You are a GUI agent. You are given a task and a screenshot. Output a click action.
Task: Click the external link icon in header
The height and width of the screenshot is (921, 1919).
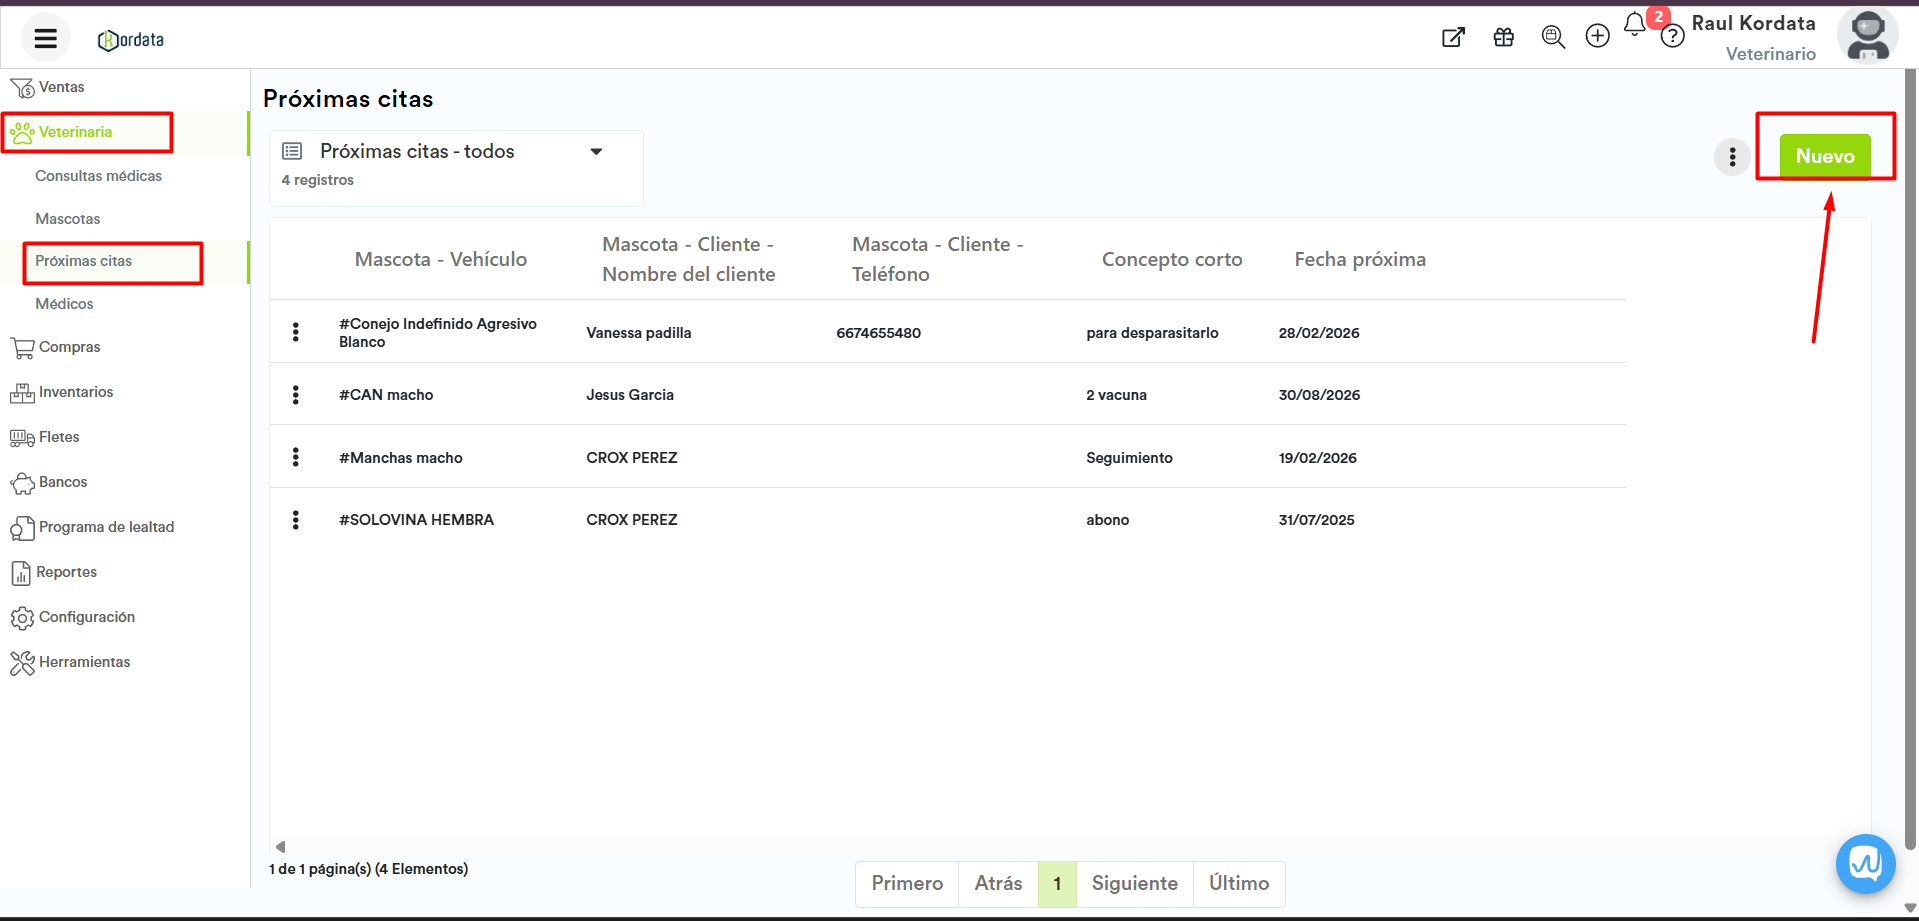[1453, 38]
